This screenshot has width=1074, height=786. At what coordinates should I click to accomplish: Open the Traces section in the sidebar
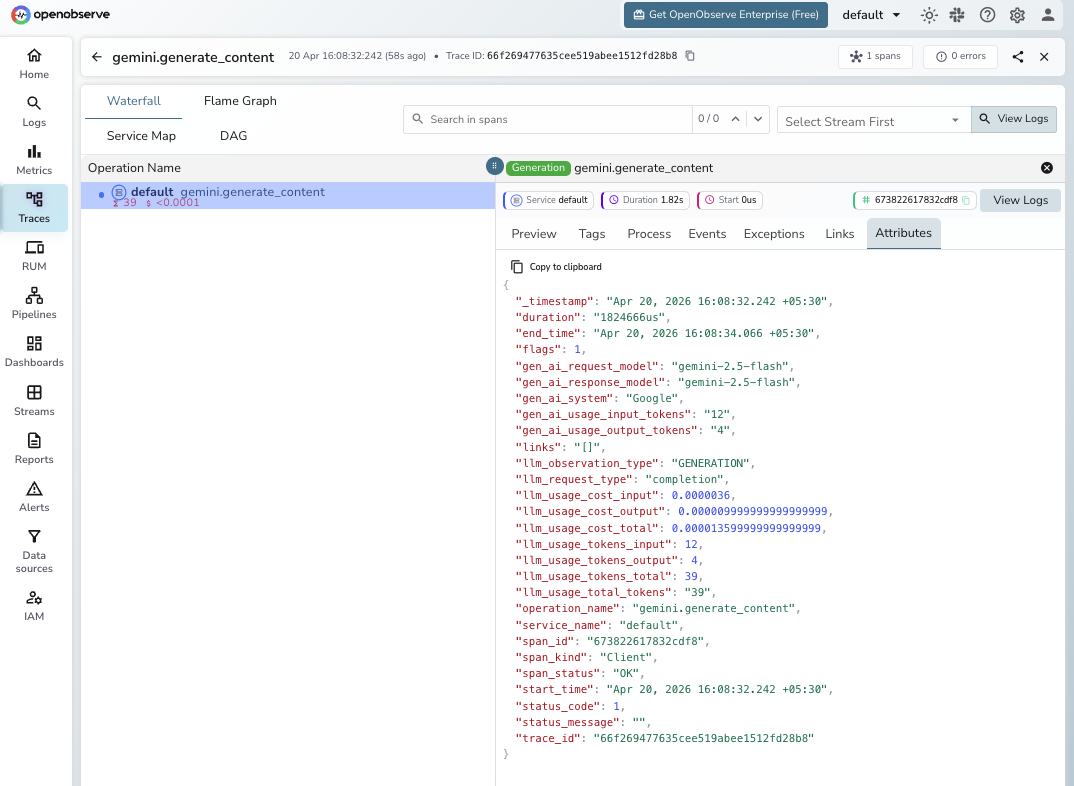click(33, 208)
